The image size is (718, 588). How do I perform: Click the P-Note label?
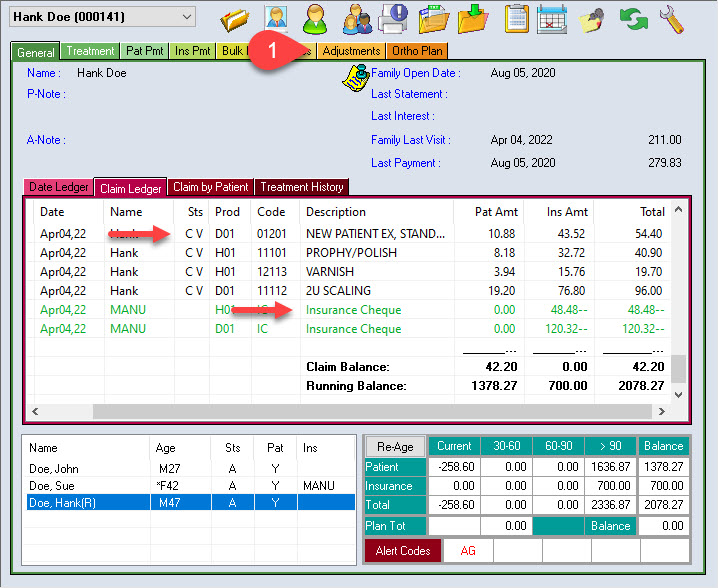coord(46,94)
